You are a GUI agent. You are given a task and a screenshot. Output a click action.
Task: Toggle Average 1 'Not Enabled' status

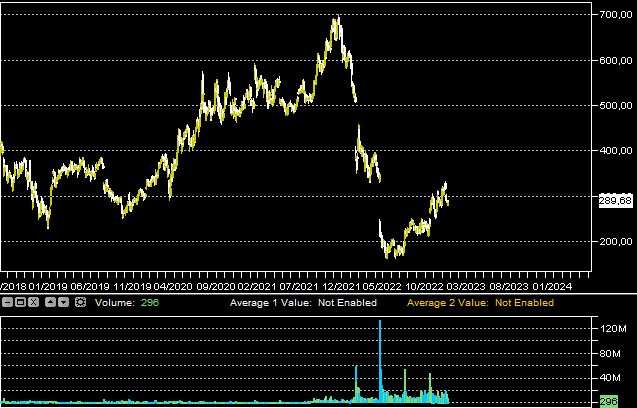pyautogui.click(x=348, y=302)
